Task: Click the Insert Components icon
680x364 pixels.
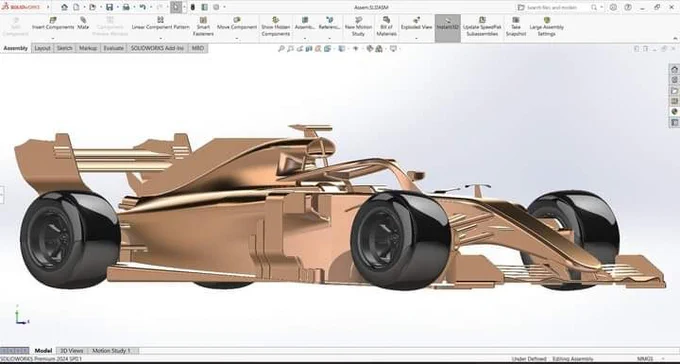Action: coord(53,20)
